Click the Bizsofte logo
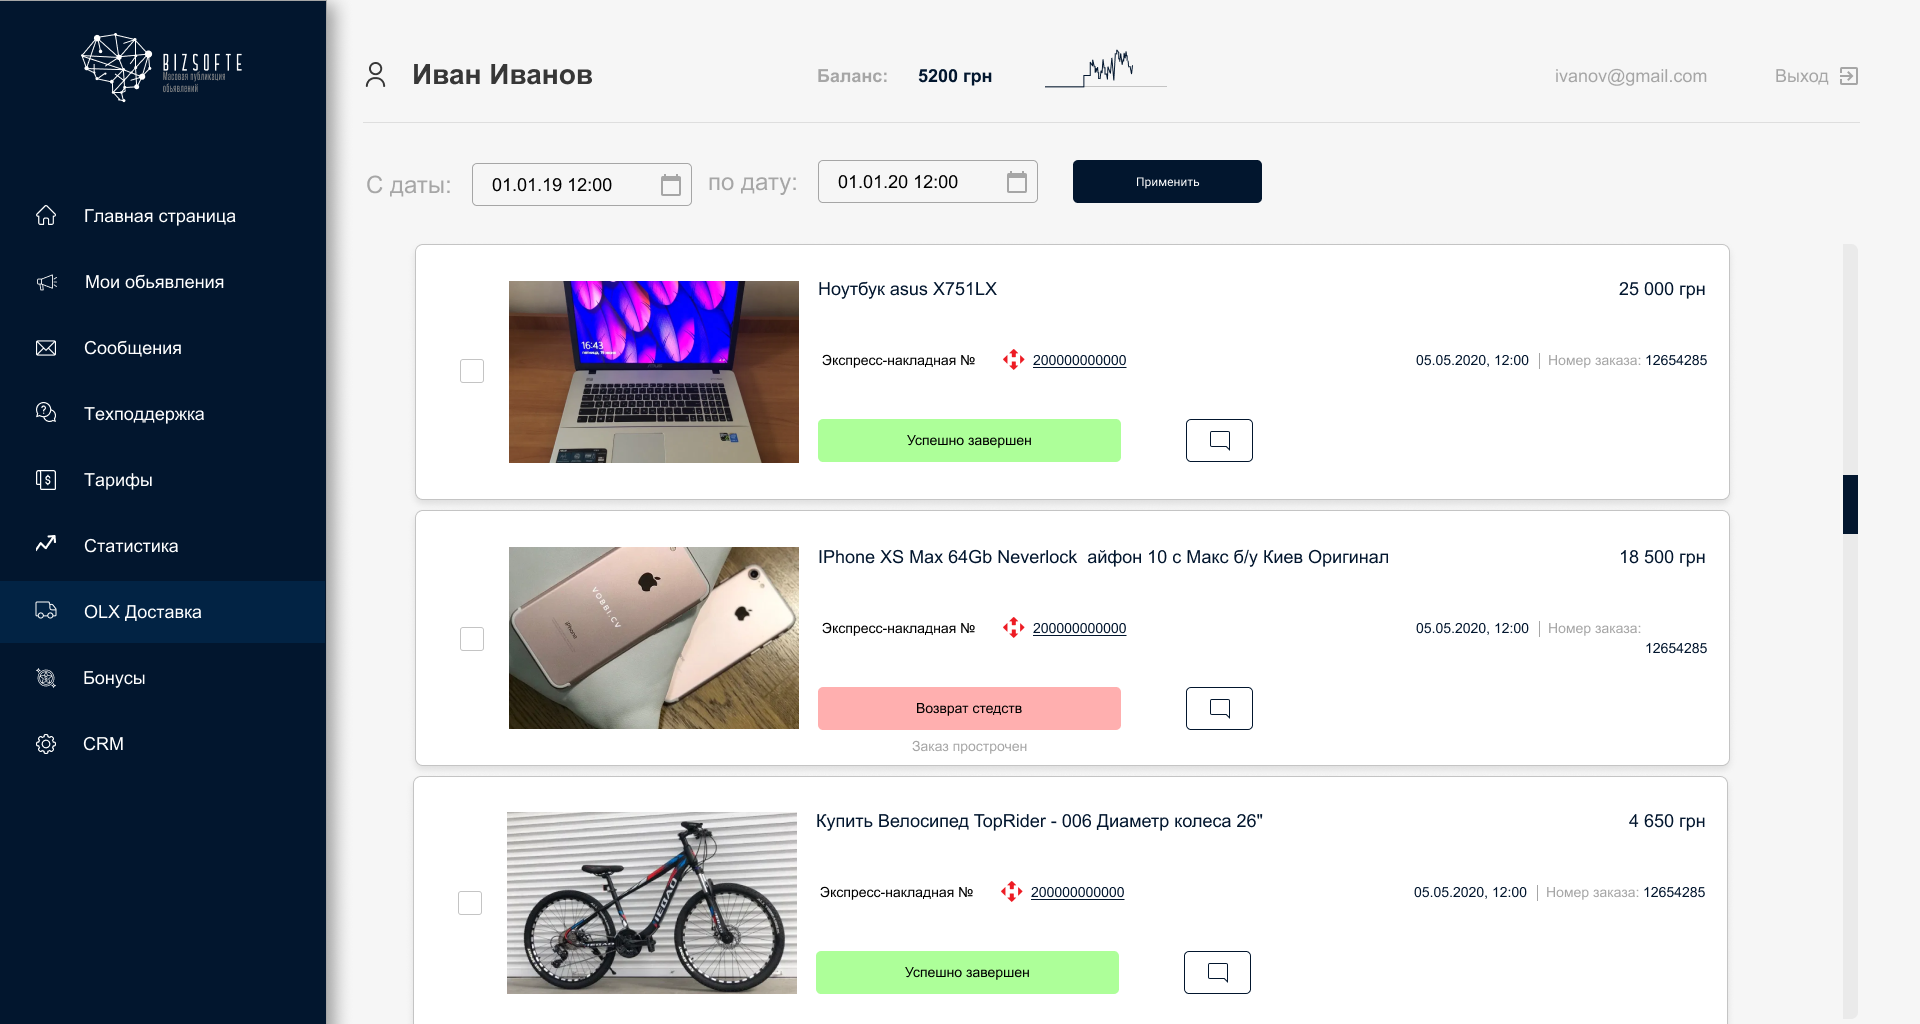Image resolution: width=1920 pixels, height=1024 pixels. pyautogui.click(x=161, y=68)
